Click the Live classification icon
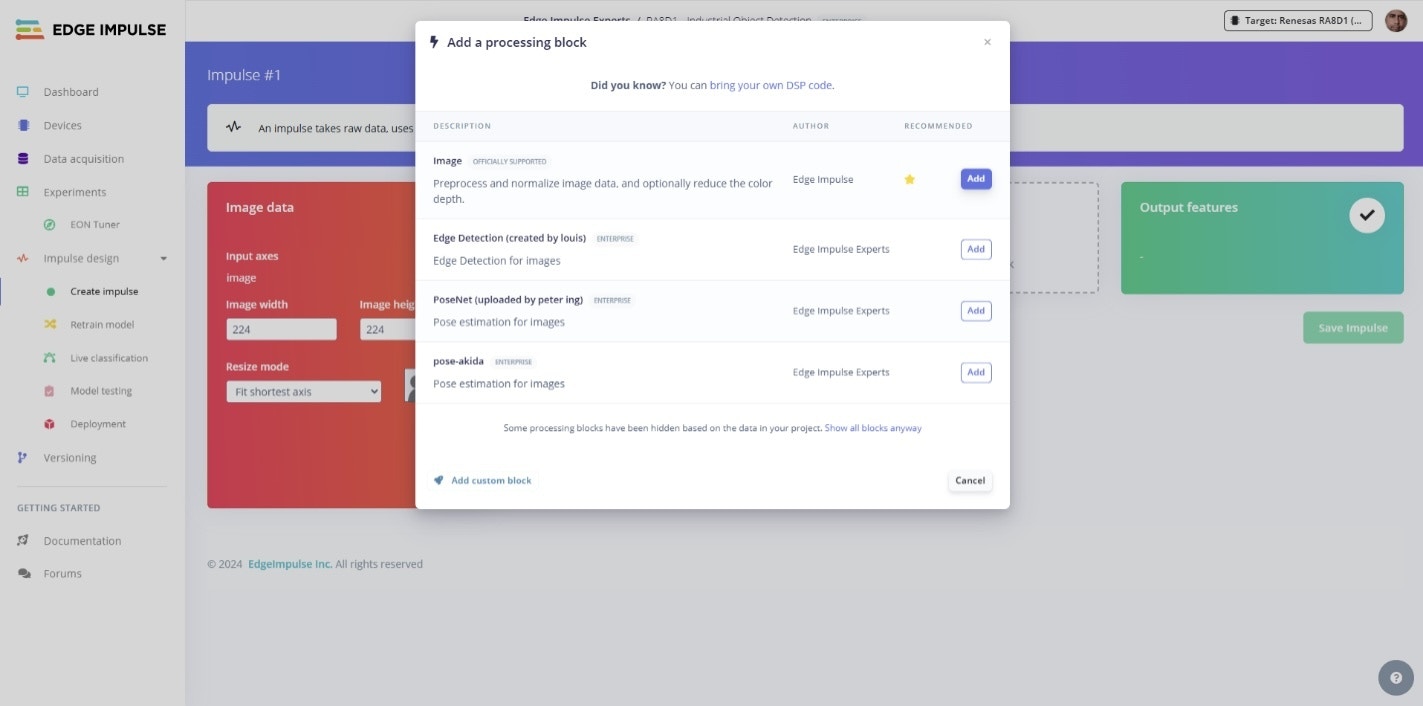 (x=50, y=358)
